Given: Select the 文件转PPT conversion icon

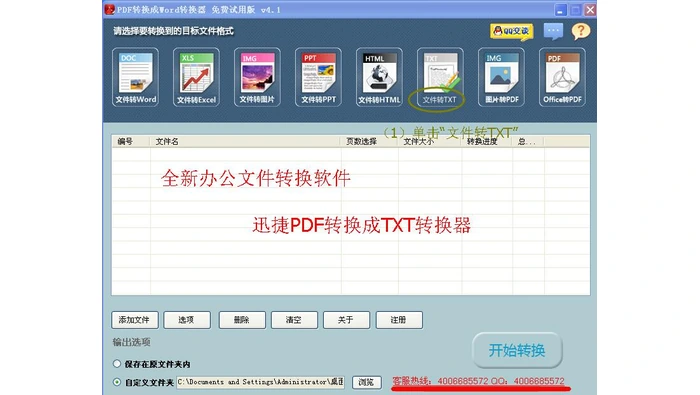Looking at the screenshot, I should pyautogui.click(x=318, y=77).
